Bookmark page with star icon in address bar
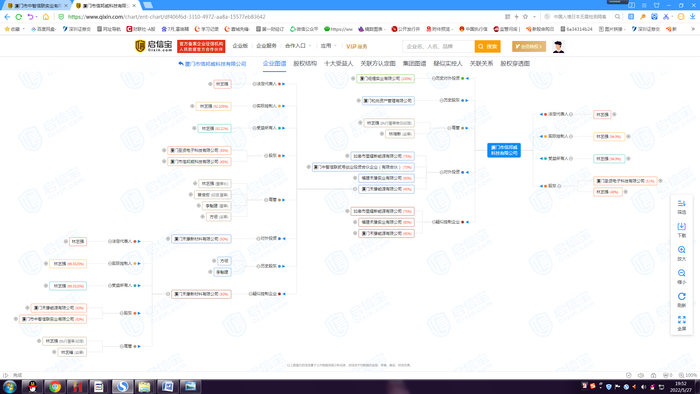700x394 pixels. (525, 17)
